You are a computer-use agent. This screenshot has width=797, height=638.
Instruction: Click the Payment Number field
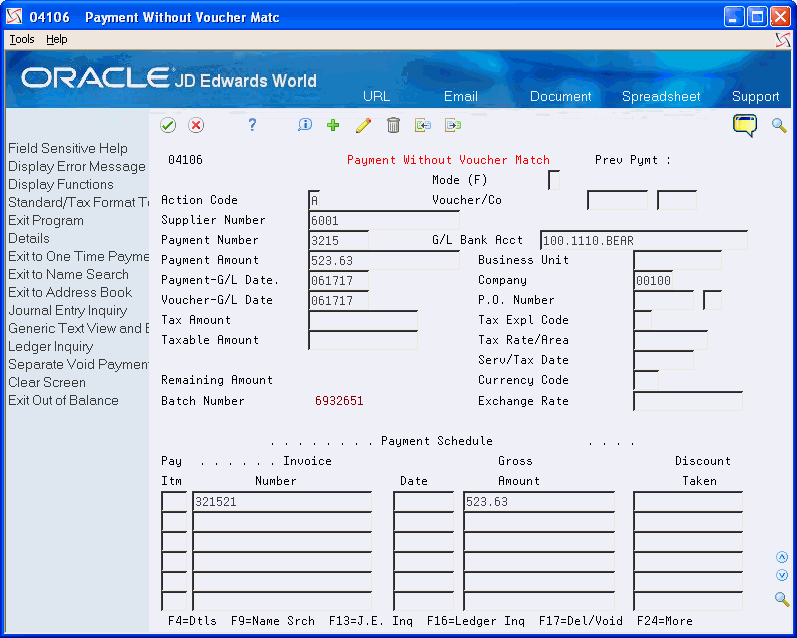point(339,240)
